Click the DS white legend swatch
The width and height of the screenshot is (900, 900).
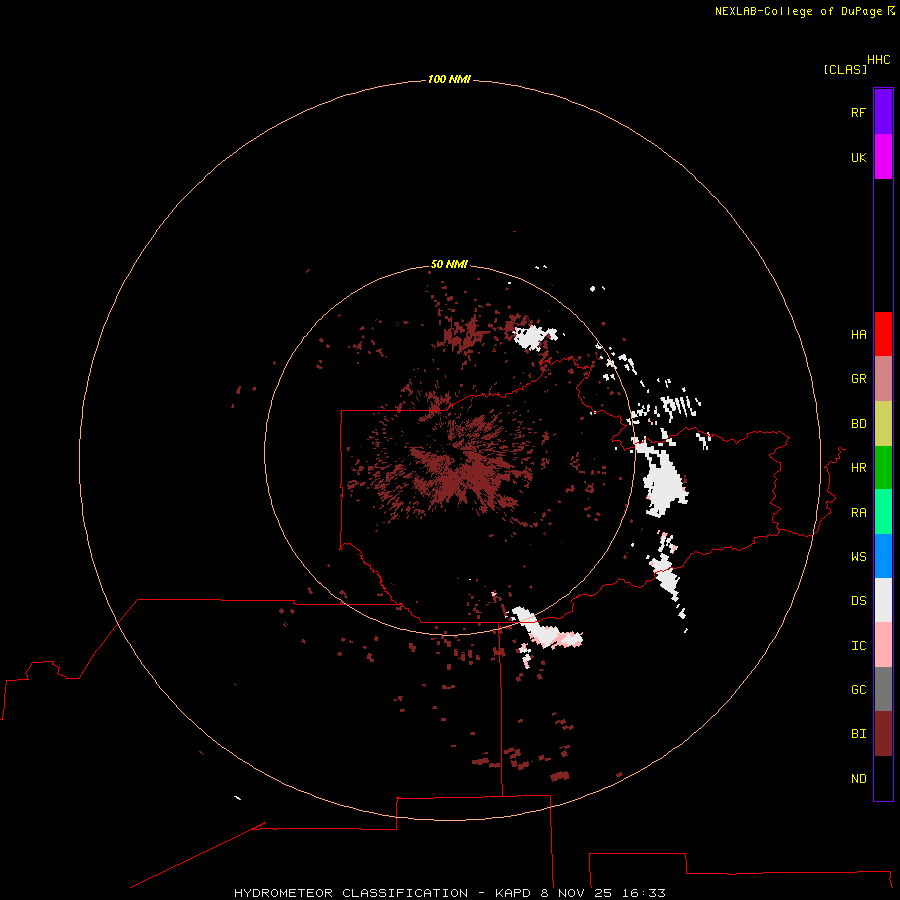883,600
